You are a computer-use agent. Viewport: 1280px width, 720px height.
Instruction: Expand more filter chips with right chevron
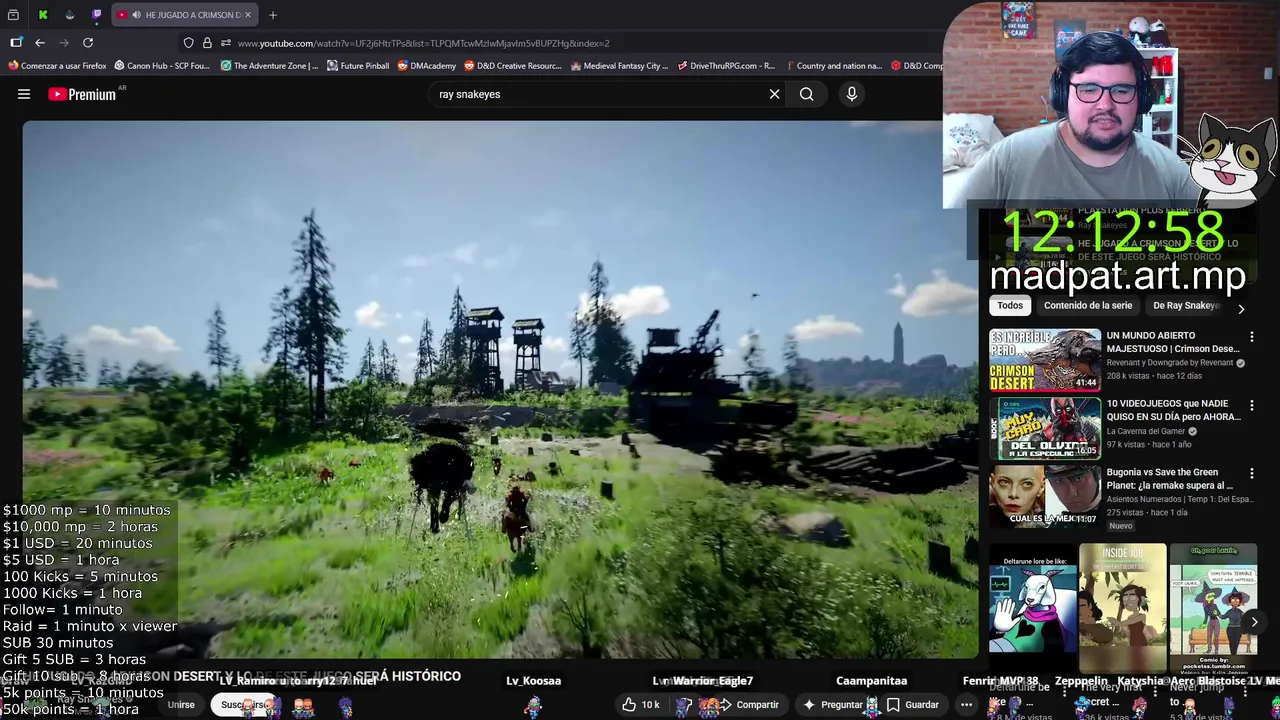tap(1241, 308)
